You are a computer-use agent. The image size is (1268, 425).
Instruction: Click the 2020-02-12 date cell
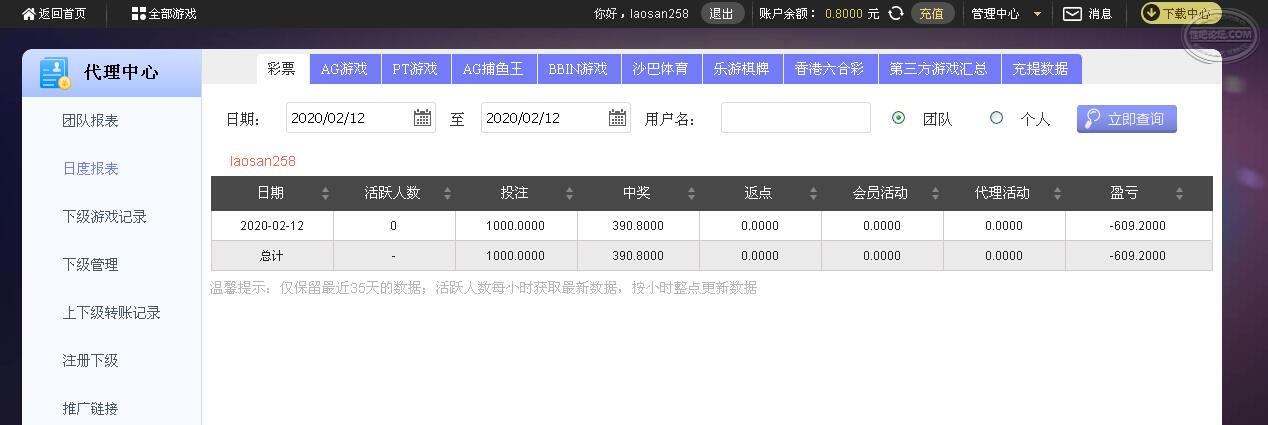coord(272,226)
